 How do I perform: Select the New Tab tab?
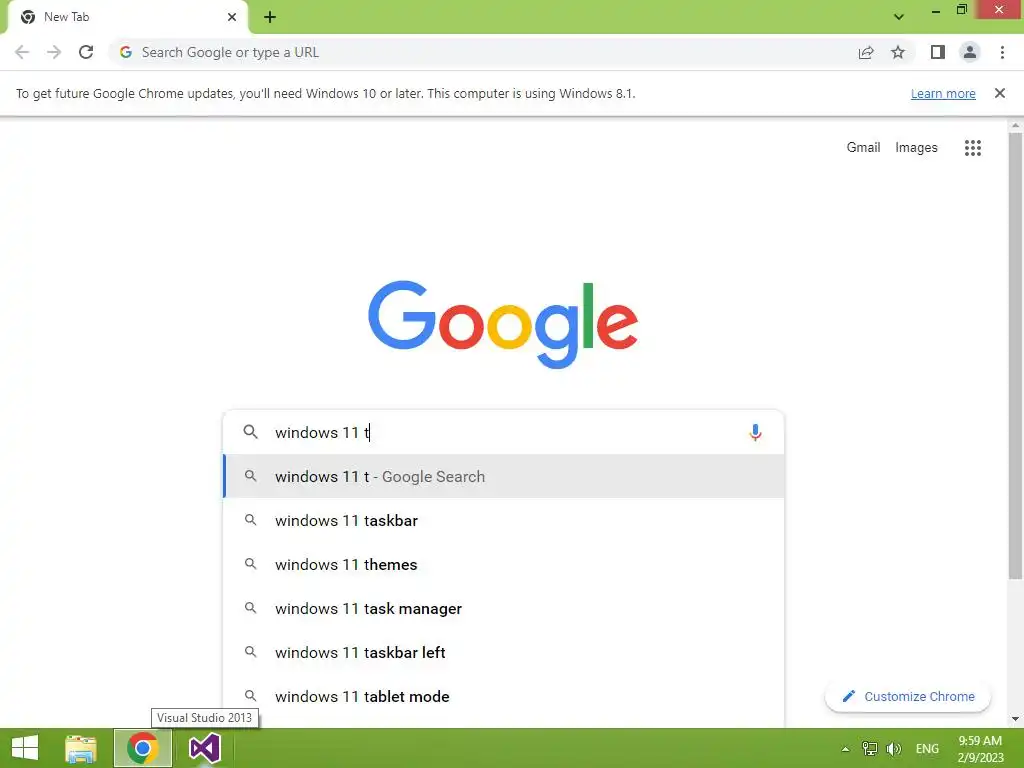click(128, 17)
